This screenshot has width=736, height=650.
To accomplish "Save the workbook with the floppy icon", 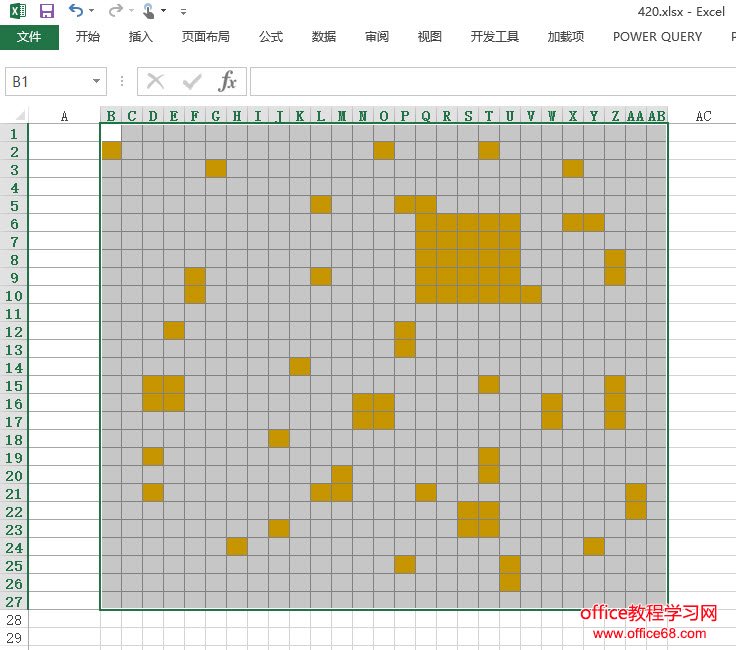I will tap(46, 10).
